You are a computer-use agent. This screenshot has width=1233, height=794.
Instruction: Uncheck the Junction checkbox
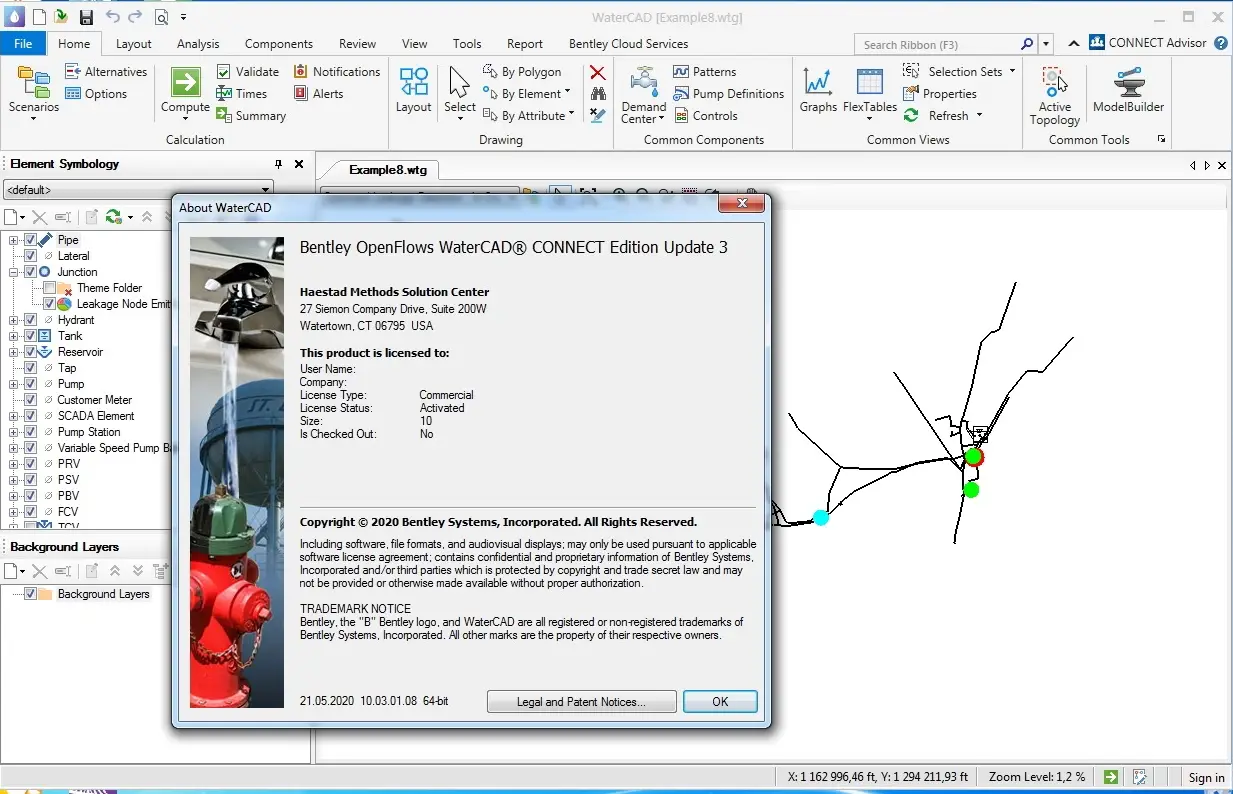(x=30, y=272)
